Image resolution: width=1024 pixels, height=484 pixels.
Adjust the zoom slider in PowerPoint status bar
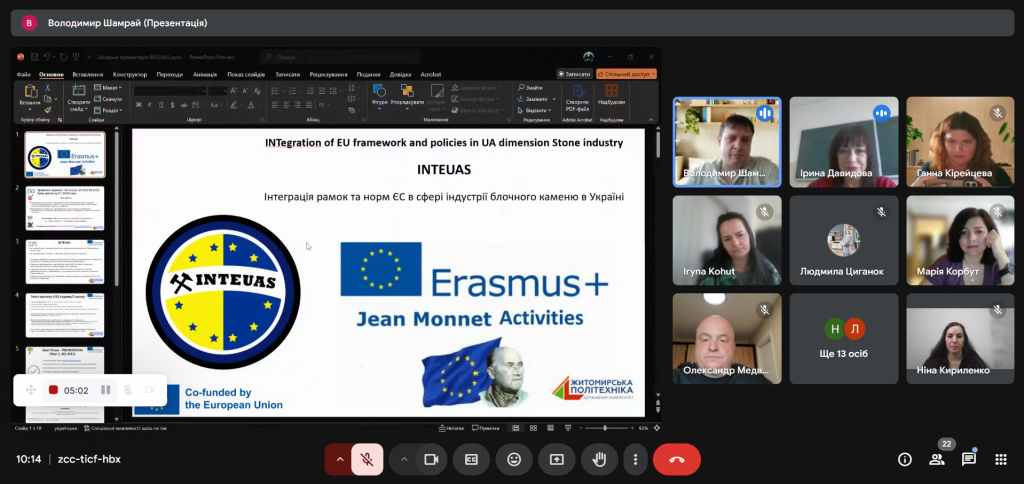605,428
